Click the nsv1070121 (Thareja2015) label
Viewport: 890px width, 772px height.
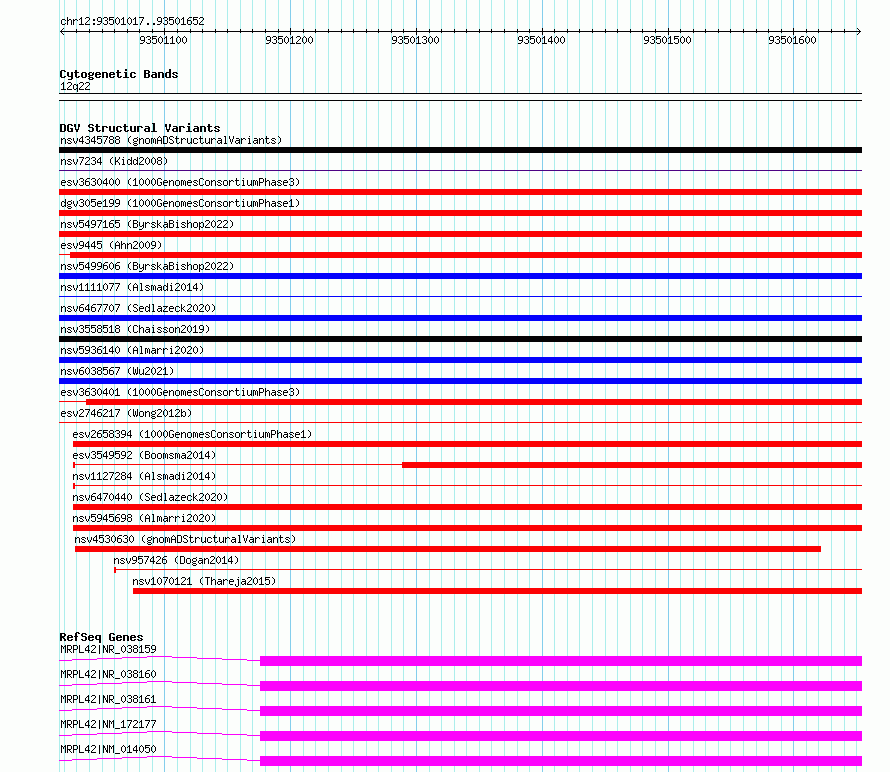point(204,581)
